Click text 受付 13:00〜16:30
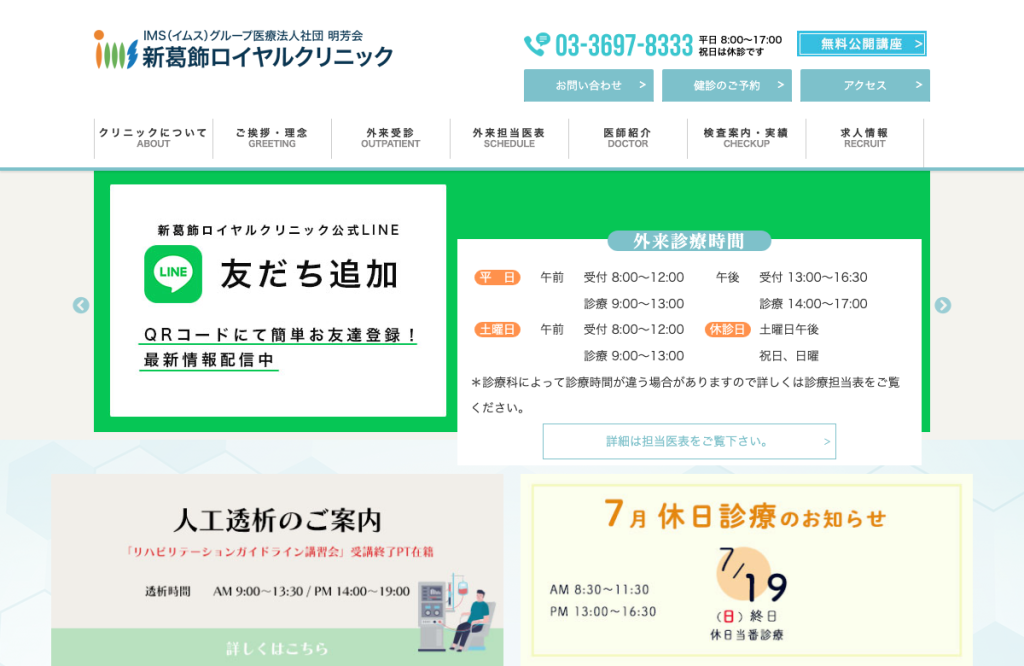The image size is (1024, 666). (813, 278)
